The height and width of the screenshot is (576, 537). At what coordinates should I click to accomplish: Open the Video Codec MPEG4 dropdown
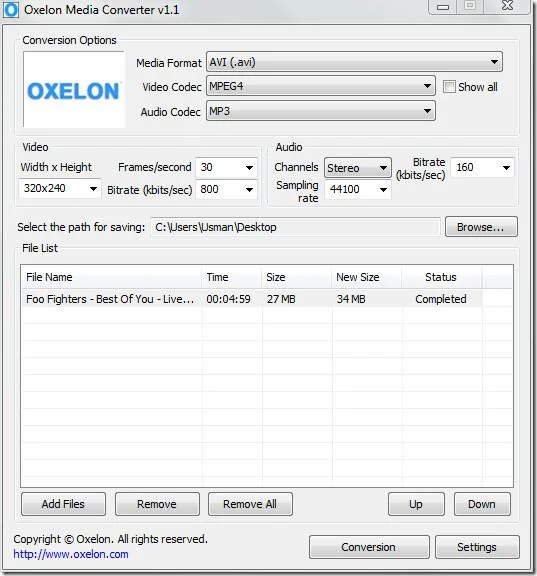(x=321, y=86)
